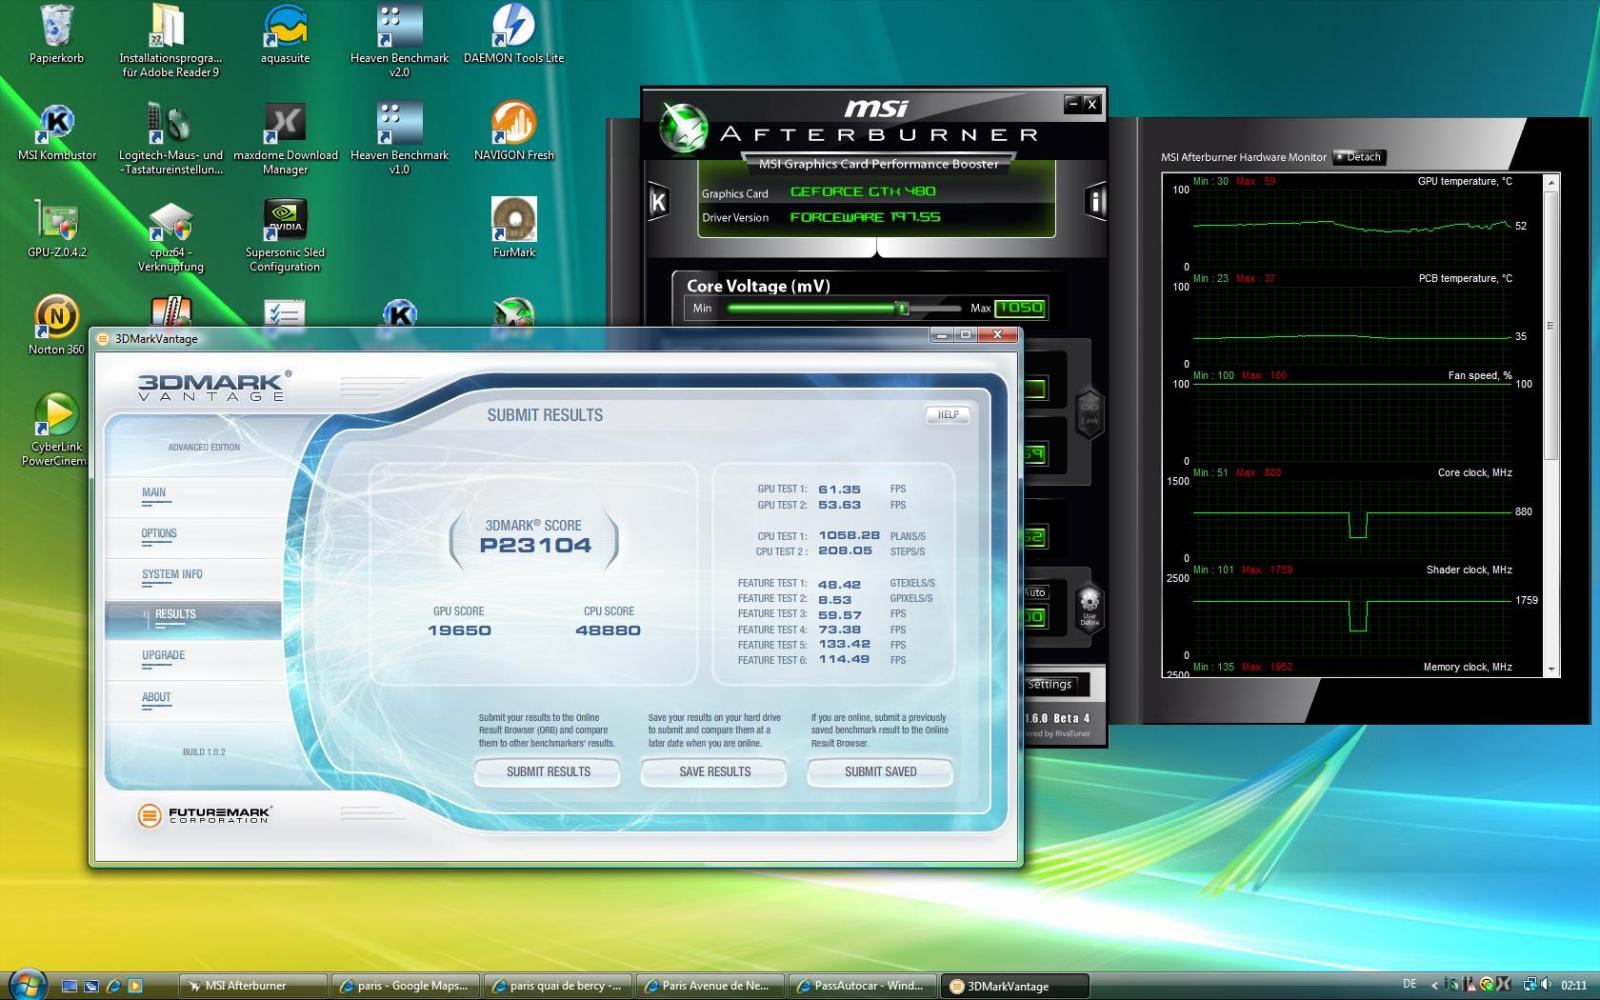Click the media player quick launch icon
Image resolution: width=1600 pixels, height=1000 pixels.
point(135,986)
